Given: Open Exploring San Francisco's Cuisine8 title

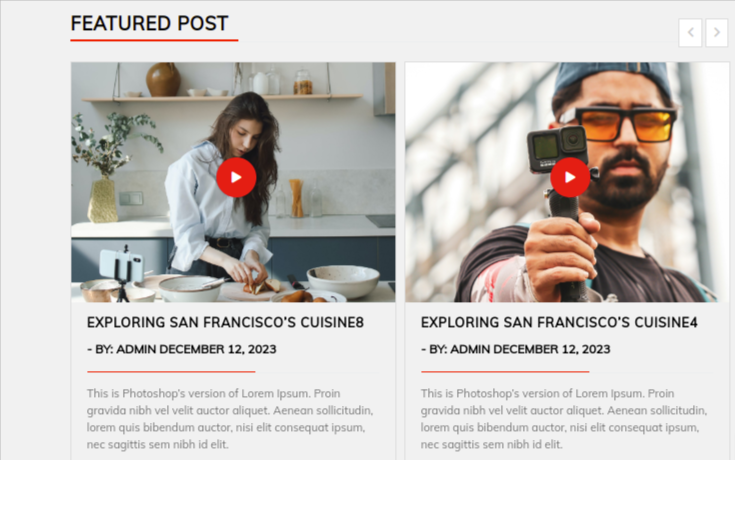Looking at the screenshot, I should 225,322.
